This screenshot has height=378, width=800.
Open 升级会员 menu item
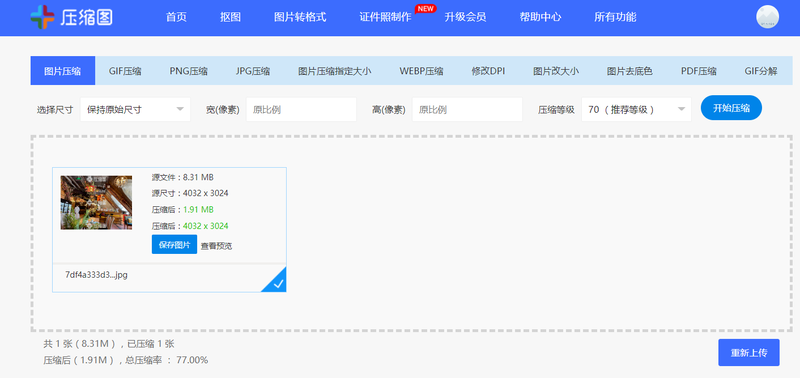465,17
